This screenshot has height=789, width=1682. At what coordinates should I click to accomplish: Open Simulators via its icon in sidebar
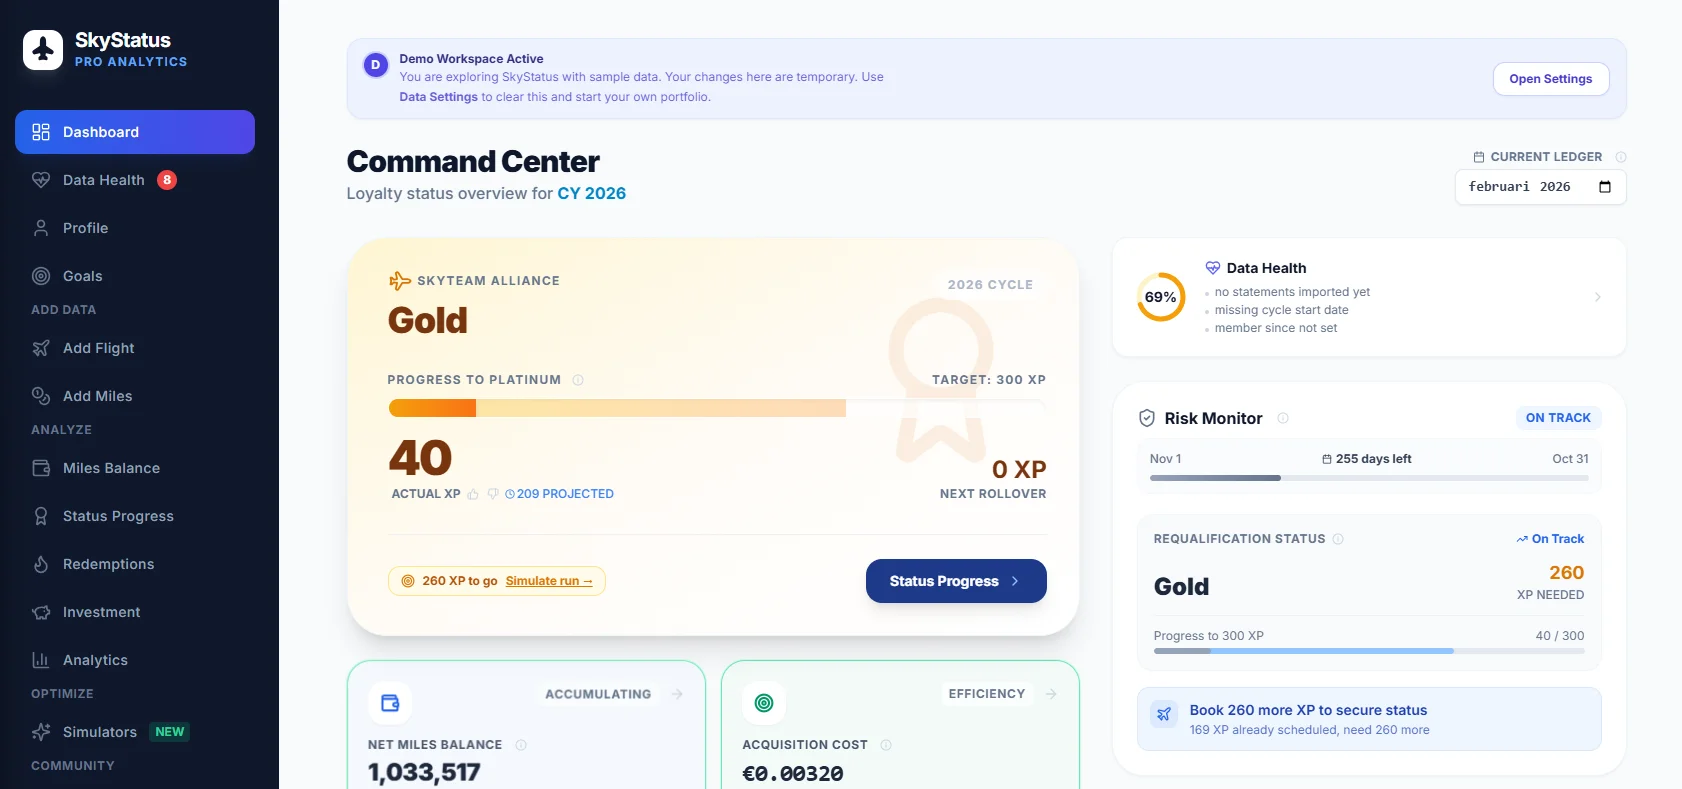click(40, 732)
